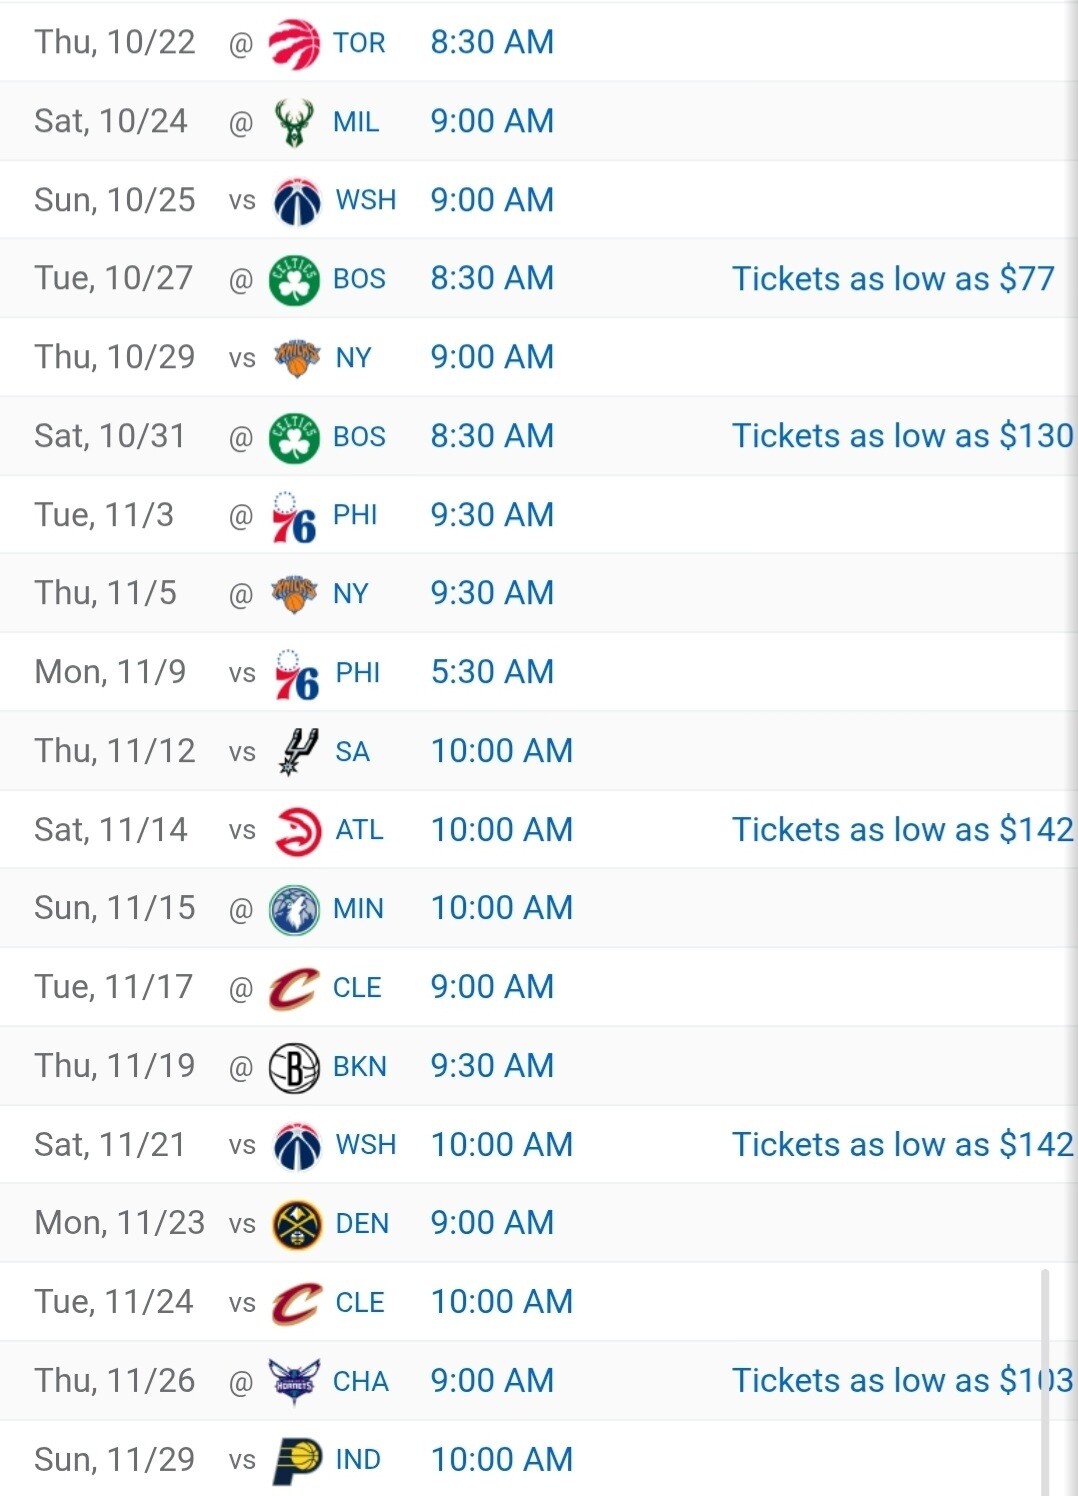Click the vertical scrollbar on the right
1078x1496 pixels.
pos(1045,1382)
